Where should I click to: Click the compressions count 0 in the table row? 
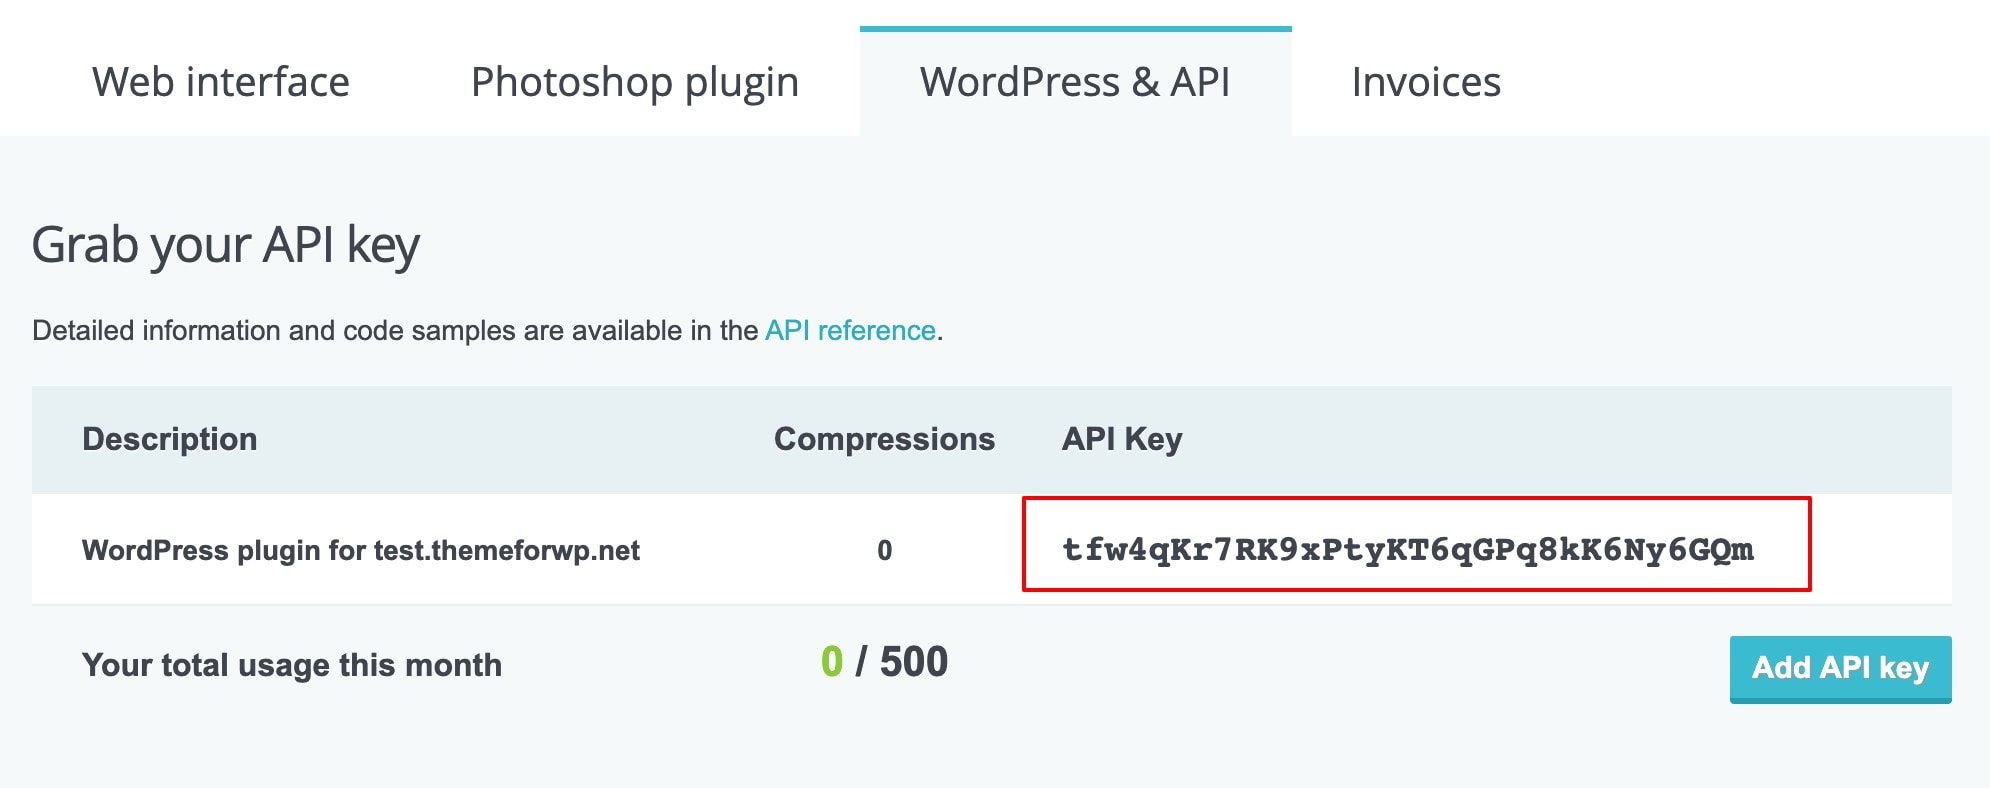coord(884,551)
